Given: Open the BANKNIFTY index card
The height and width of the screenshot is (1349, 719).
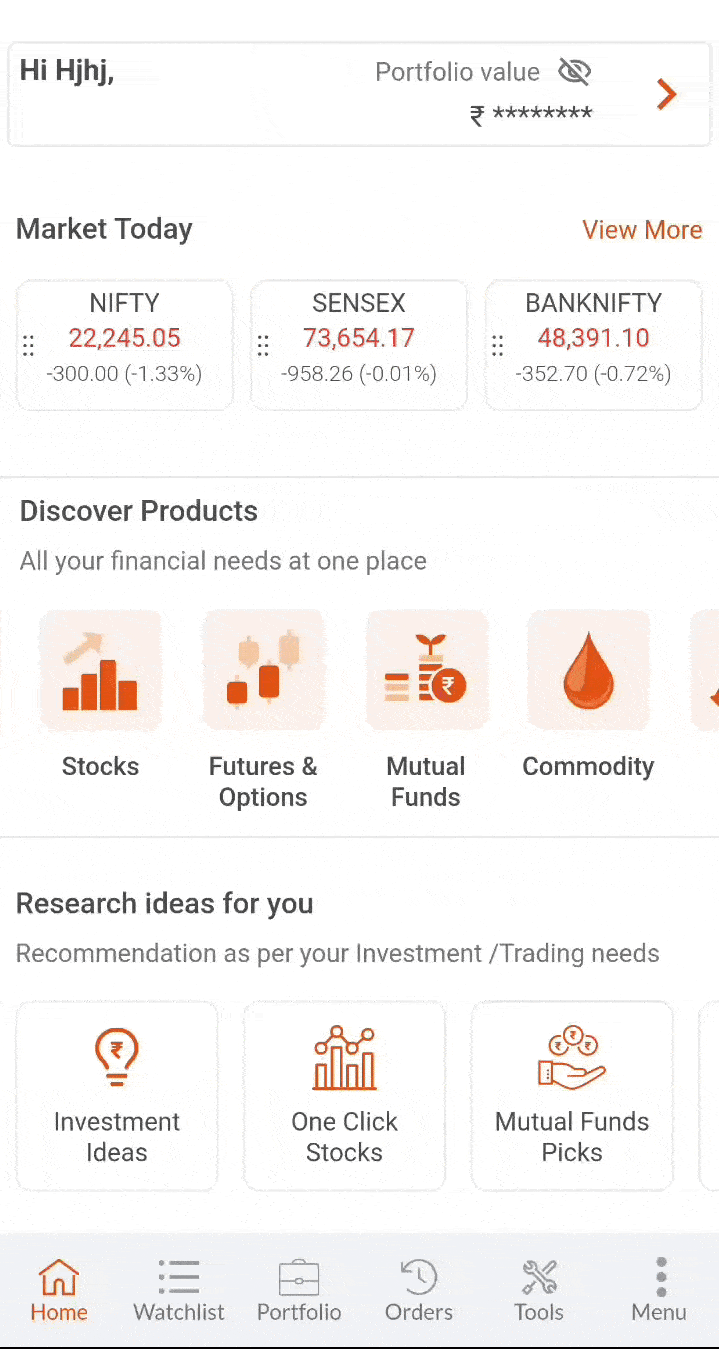Looking at the screenshot, I should [594, 340].
